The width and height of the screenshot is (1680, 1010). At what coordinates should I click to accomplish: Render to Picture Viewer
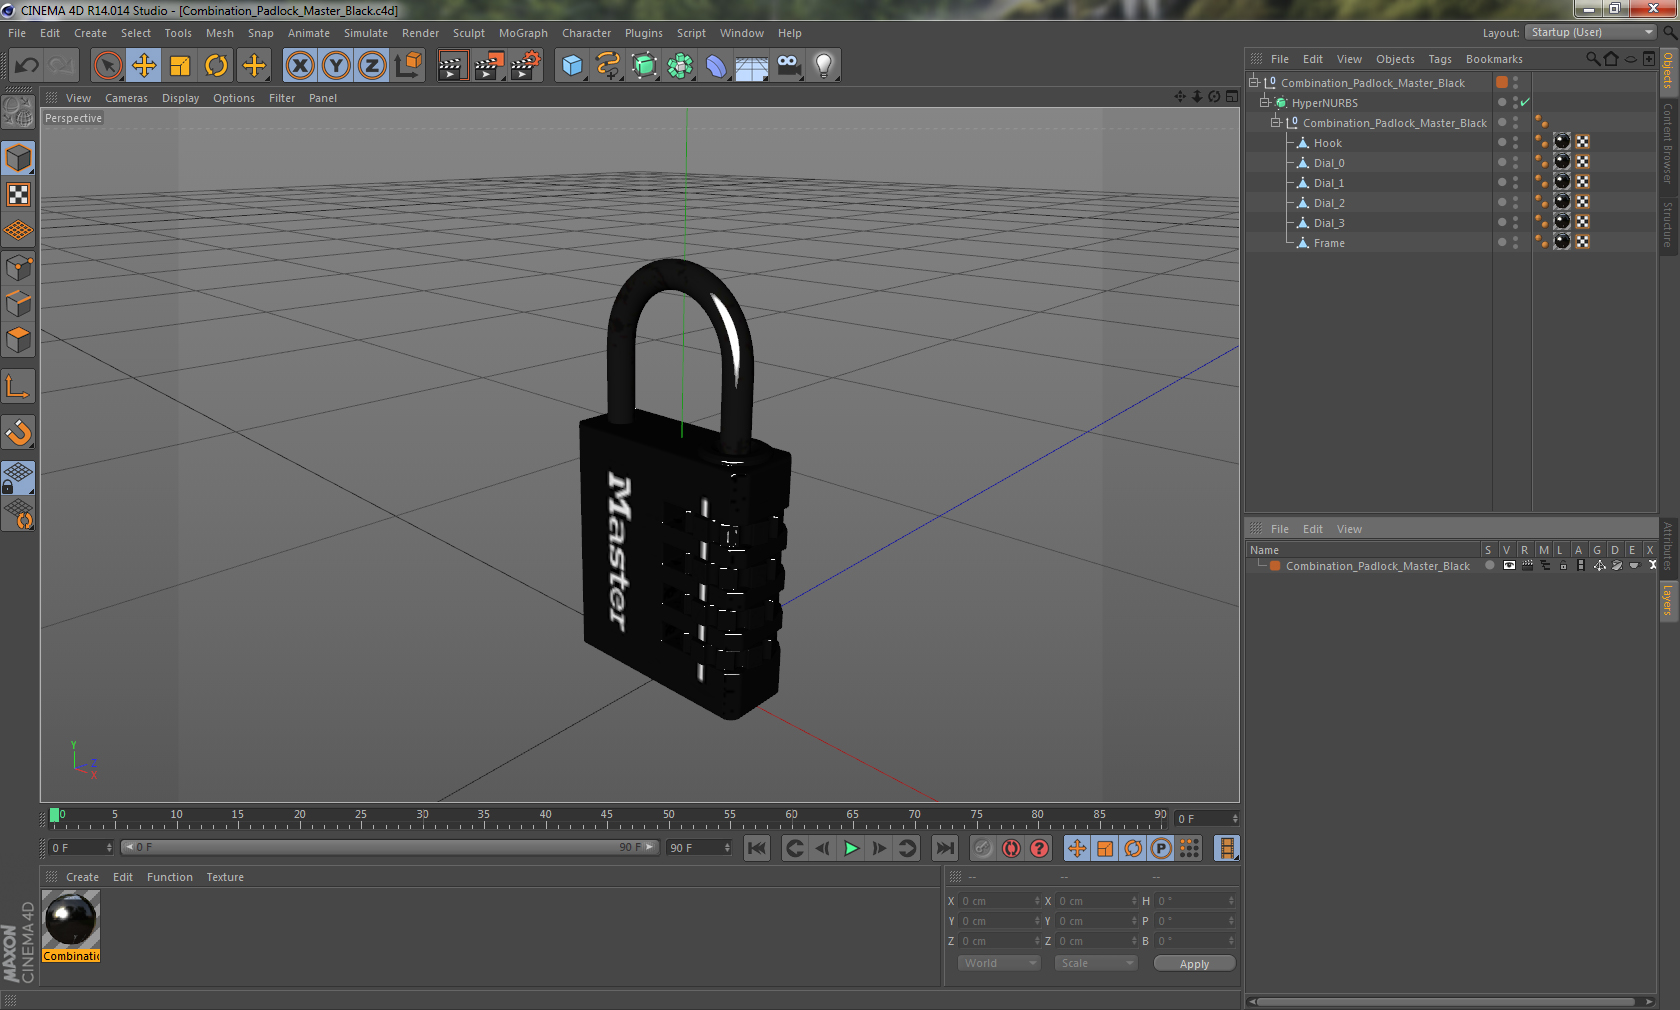(x=489, y=66)
